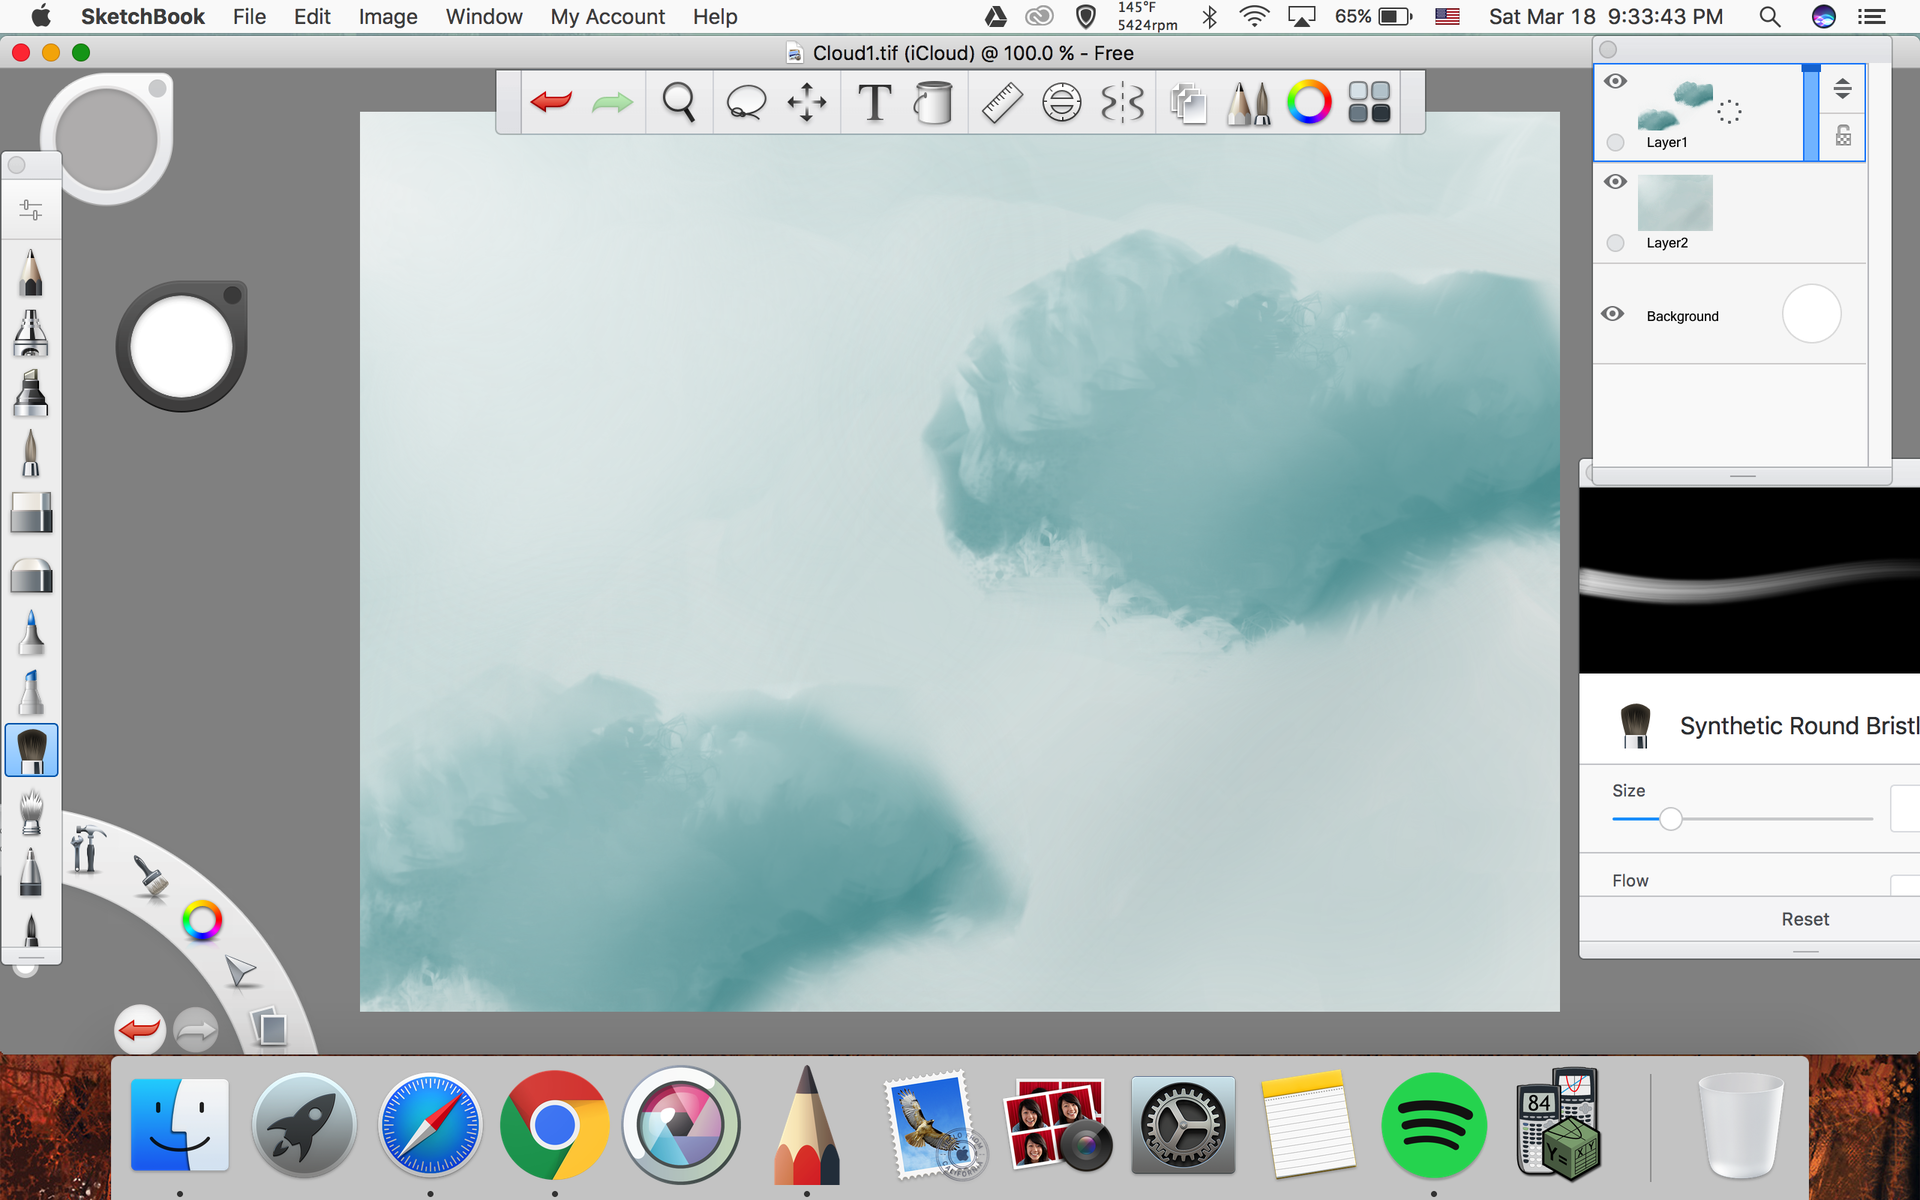Click the red Undo arrow in toolbar

(x=552, y=102)
